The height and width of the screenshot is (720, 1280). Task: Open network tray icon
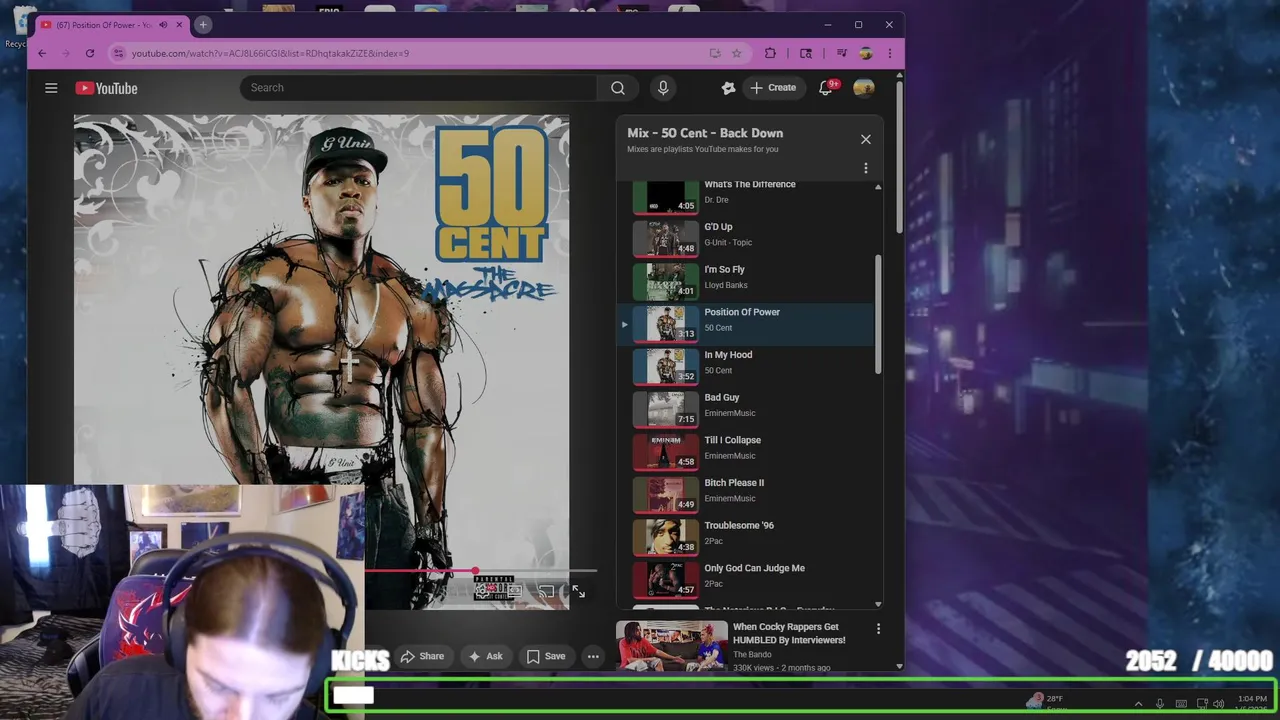coord(1202,704)
